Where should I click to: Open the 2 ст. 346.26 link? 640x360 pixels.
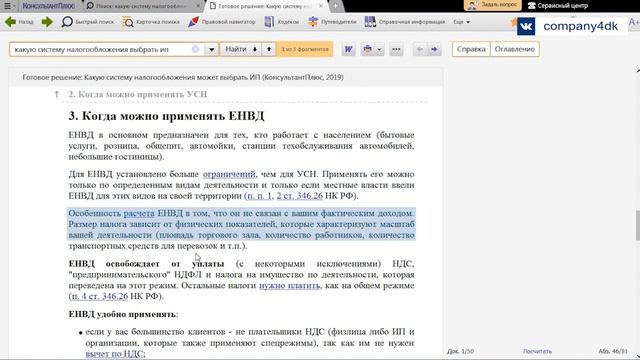click(x=300, y=196)
